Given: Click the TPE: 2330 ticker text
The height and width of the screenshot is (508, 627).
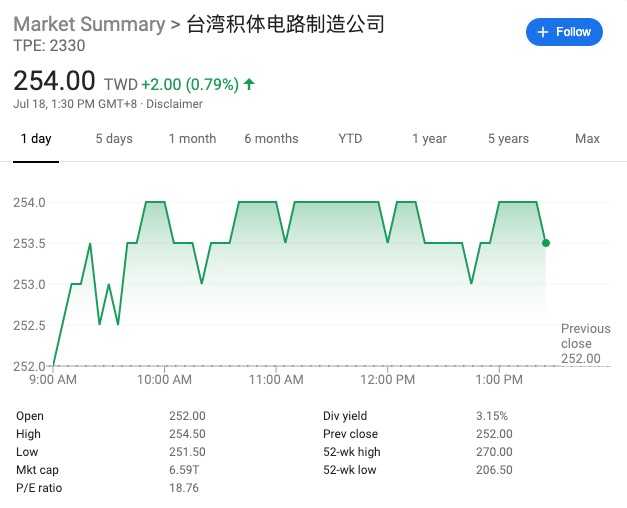Looking at the screenshot, I should [x=49, y=46].
